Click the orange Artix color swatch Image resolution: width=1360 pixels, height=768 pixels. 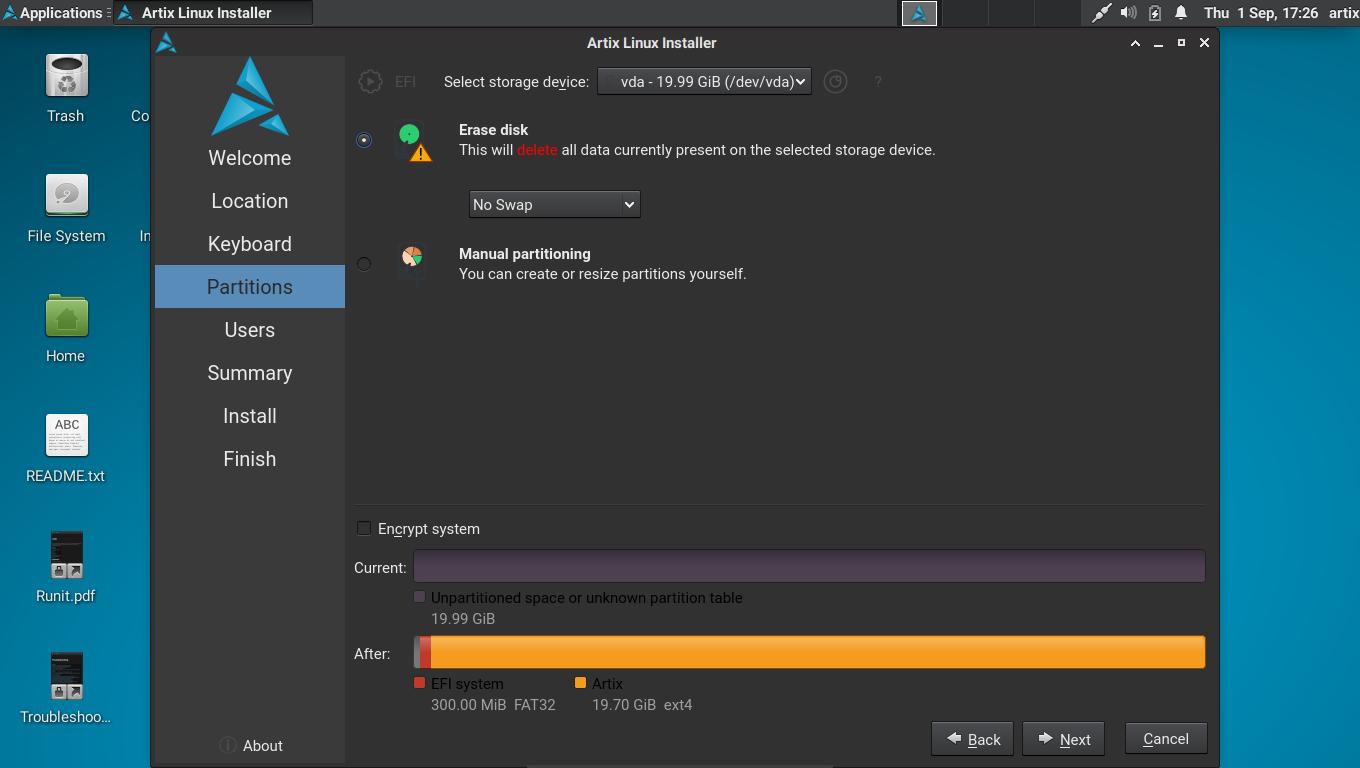pos(580,683)
